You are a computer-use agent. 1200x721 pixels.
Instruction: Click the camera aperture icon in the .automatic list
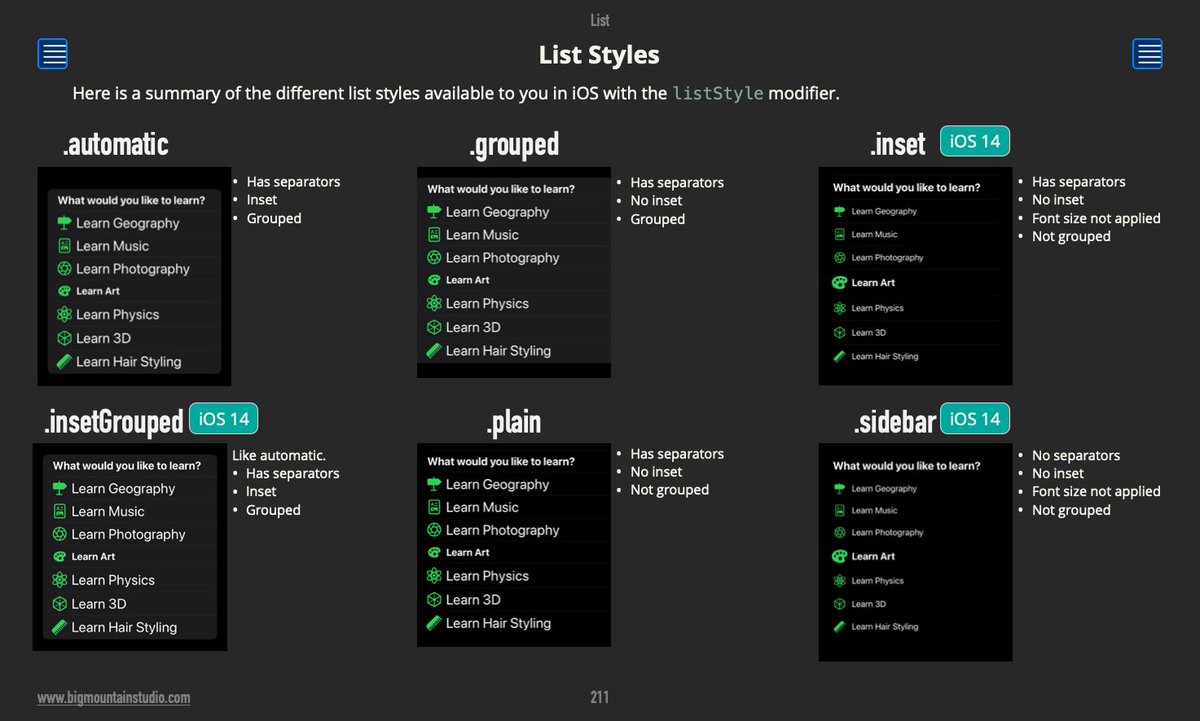point(65,269)
